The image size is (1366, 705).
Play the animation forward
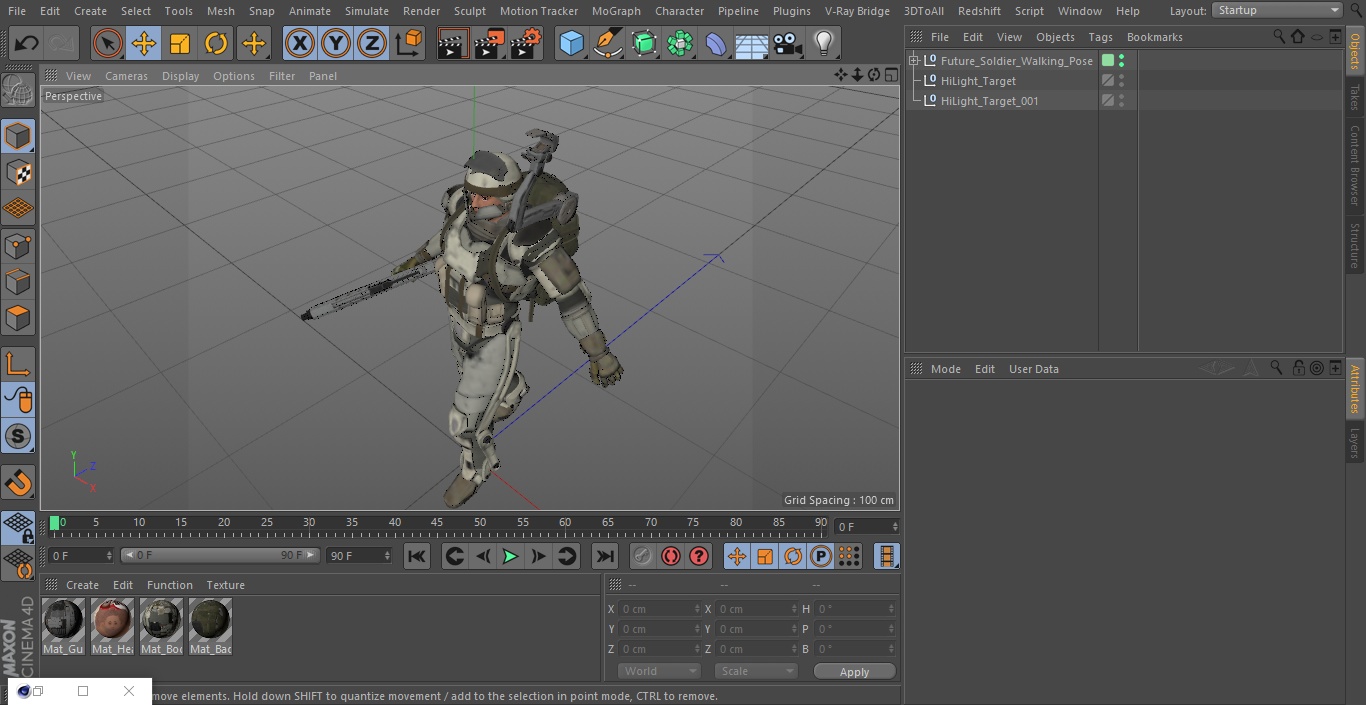coord(510,557)
